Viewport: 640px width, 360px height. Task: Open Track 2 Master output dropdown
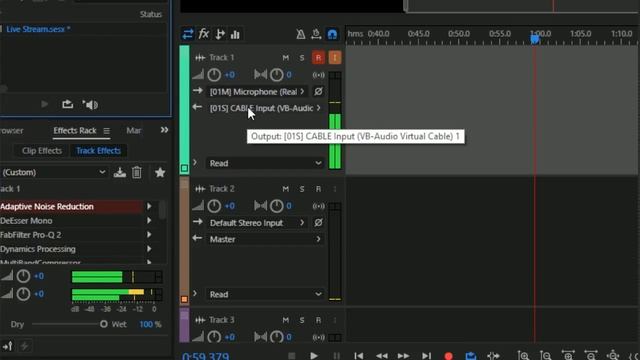click(x=265, y=239)
